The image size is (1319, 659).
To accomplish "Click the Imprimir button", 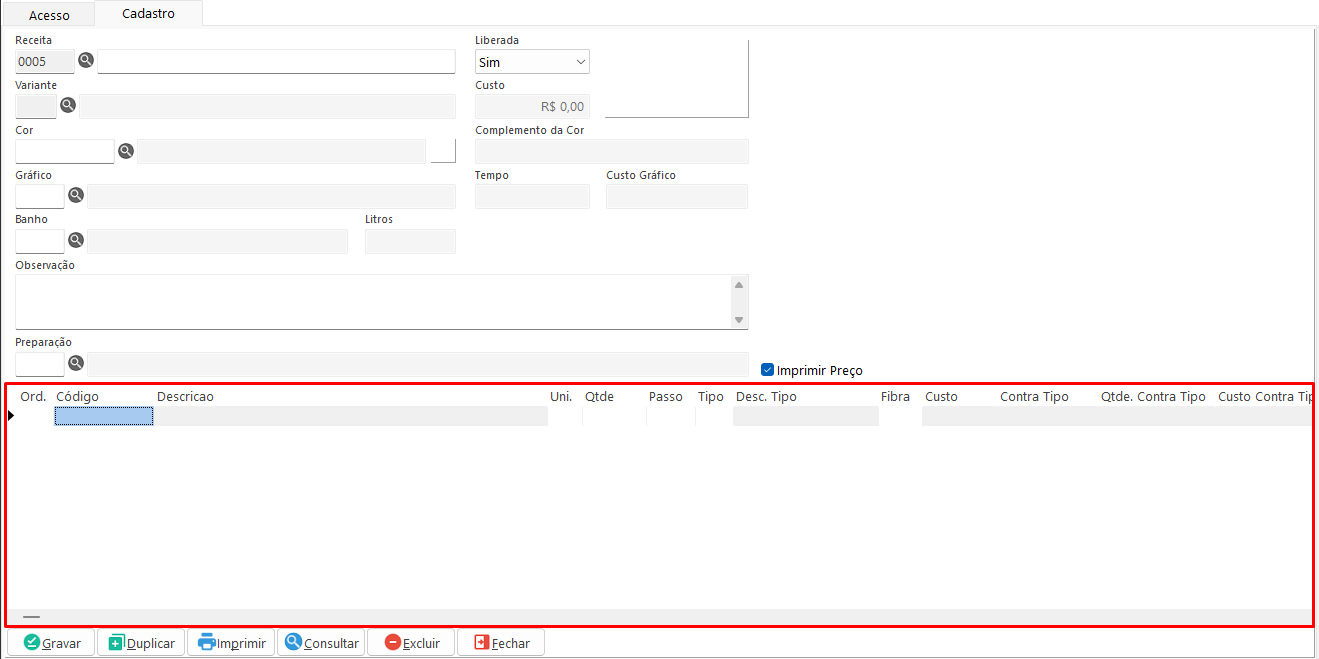I will click(231, 643).
